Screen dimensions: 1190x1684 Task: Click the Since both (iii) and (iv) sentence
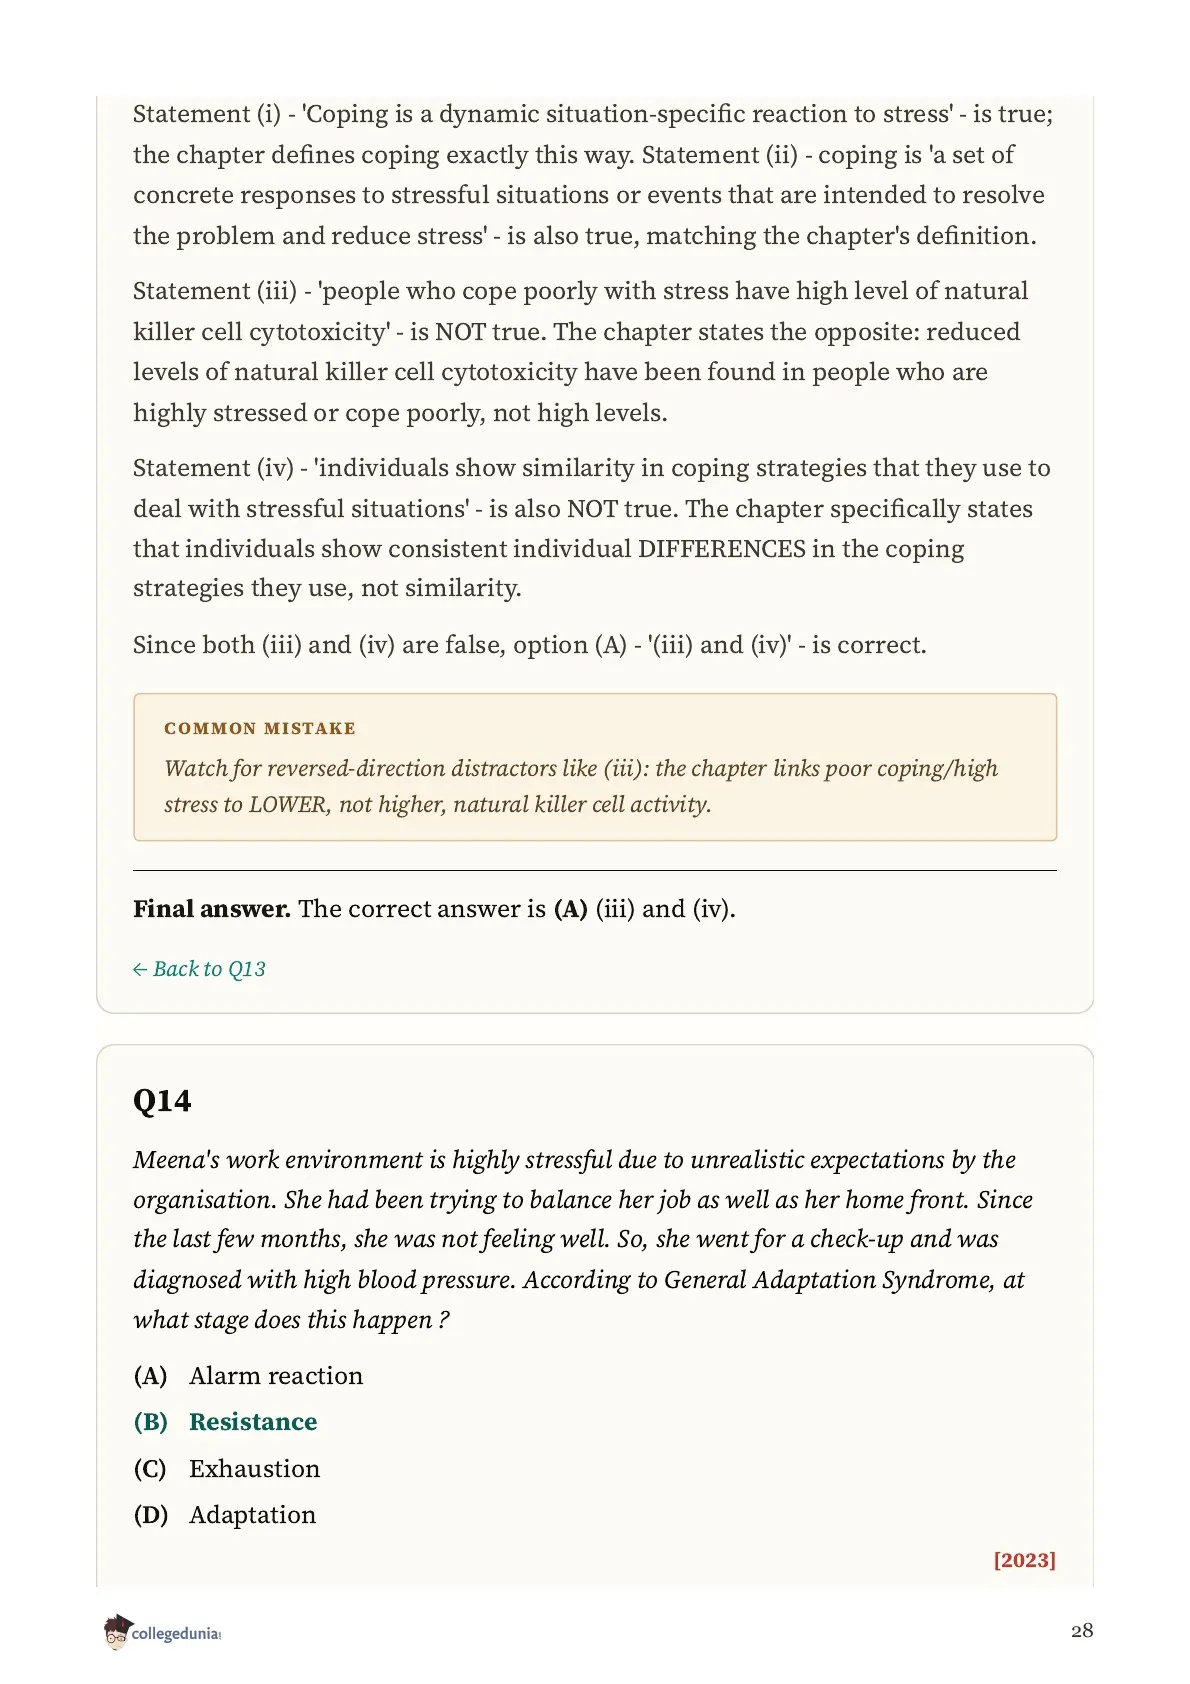(x=530, y=645)
